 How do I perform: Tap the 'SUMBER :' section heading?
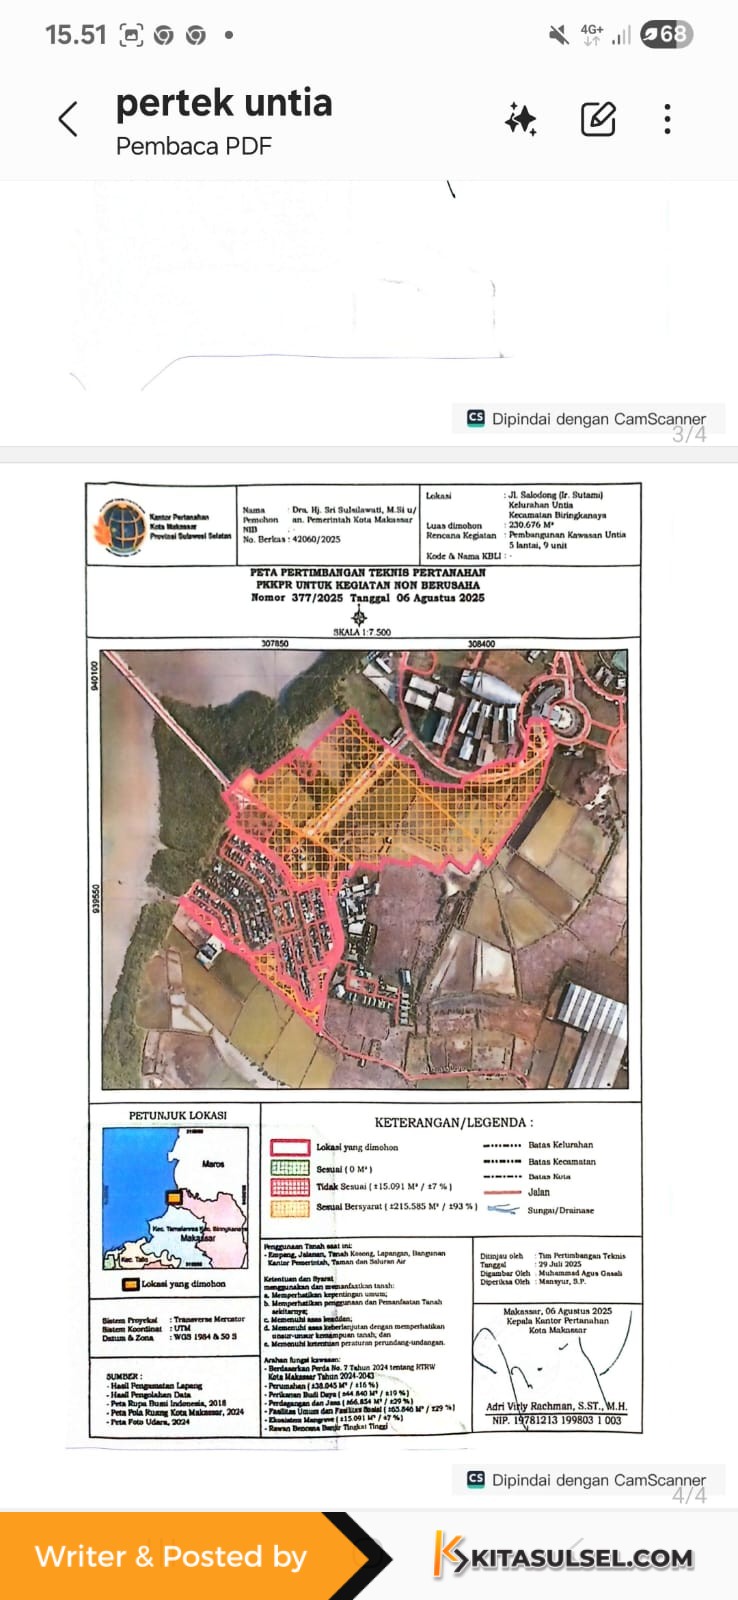(x=124, y=1377)
